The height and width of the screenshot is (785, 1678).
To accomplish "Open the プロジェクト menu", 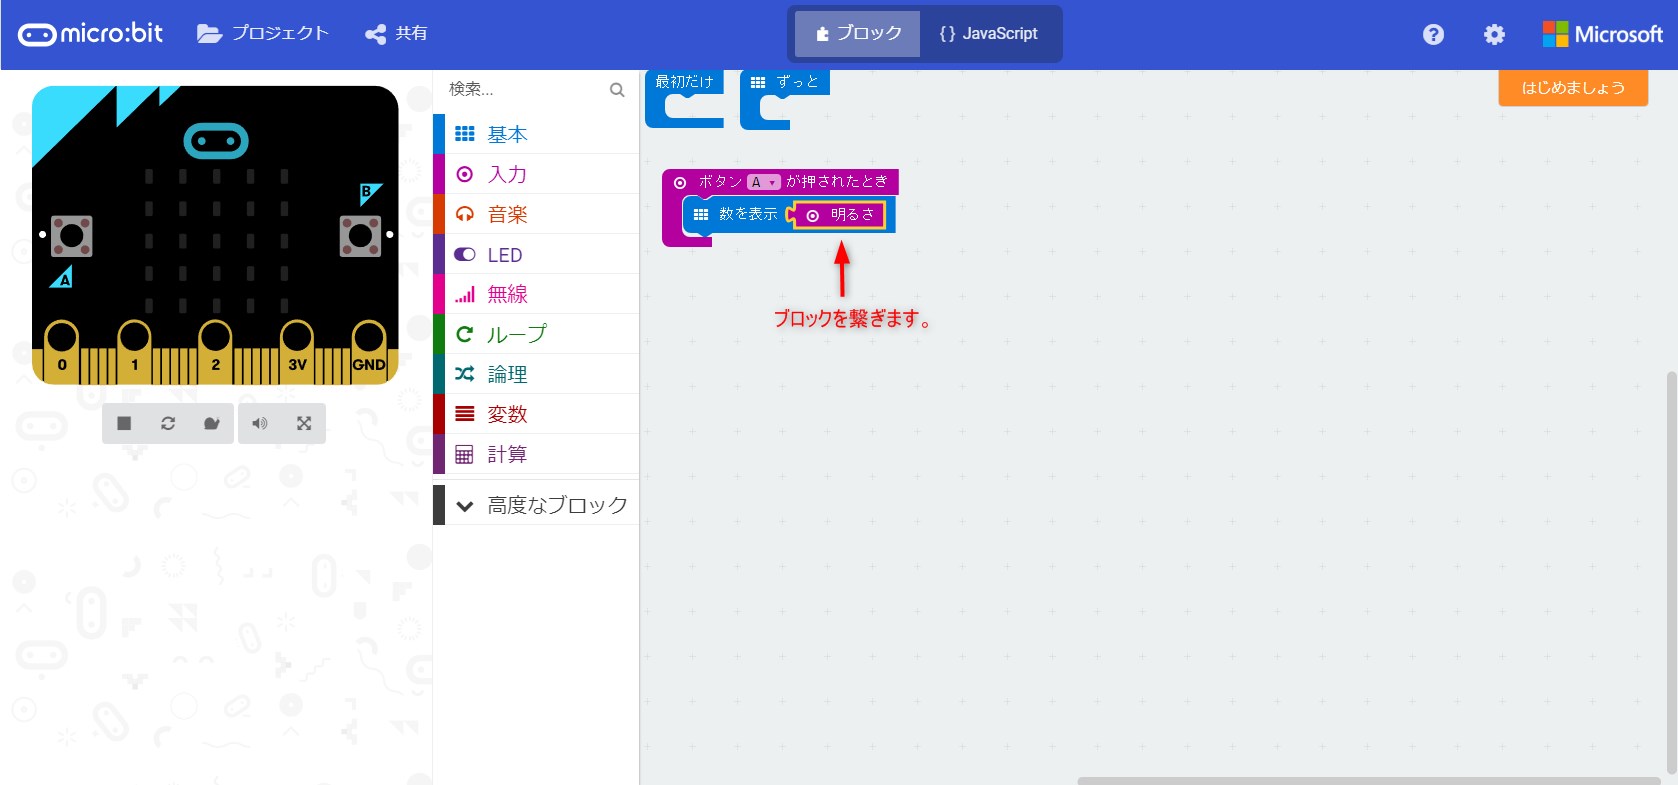I will (263, 34).
